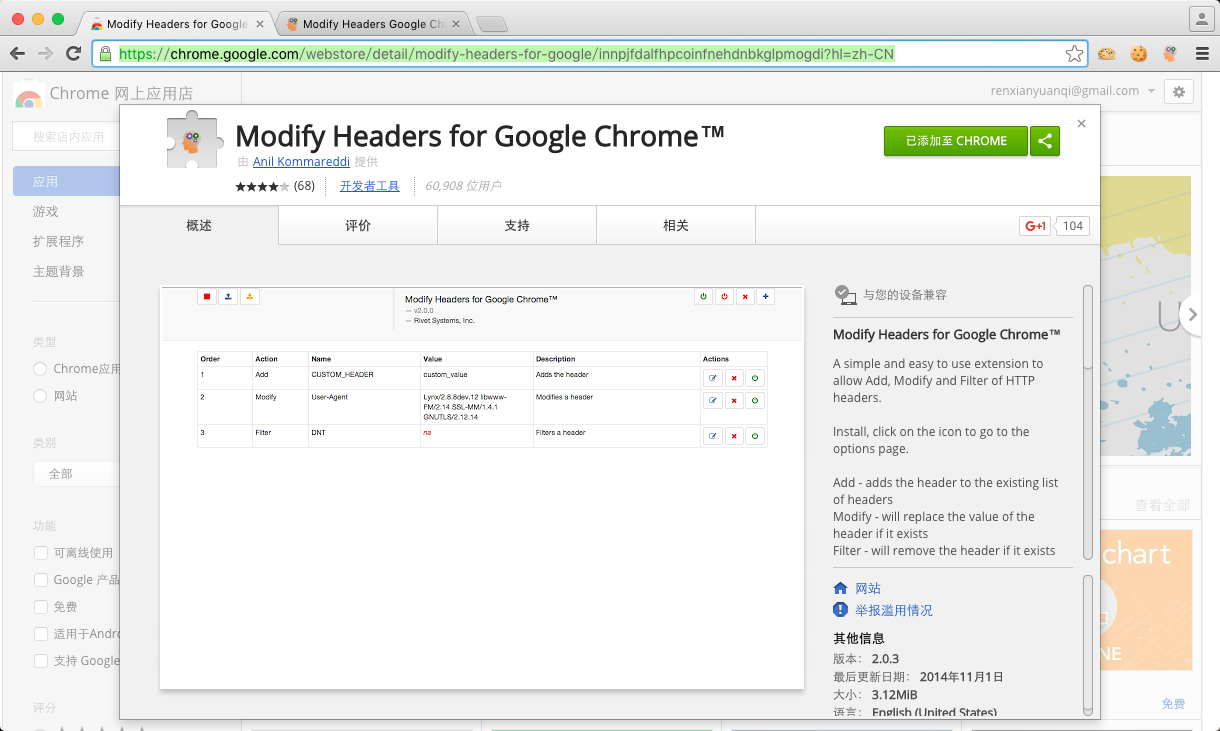Viewport: 1220px width, 731px height.
Task: Click the cookie extension icon in toolbar
Action: pyautogui.click(x=1138, y=54)
